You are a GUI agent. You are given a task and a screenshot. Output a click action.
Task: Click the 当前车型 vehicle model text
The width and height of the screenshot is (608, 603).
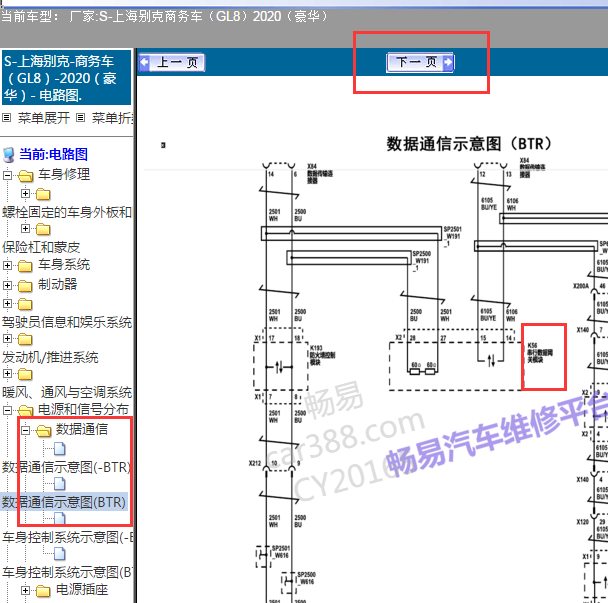[x=164, y=17]
